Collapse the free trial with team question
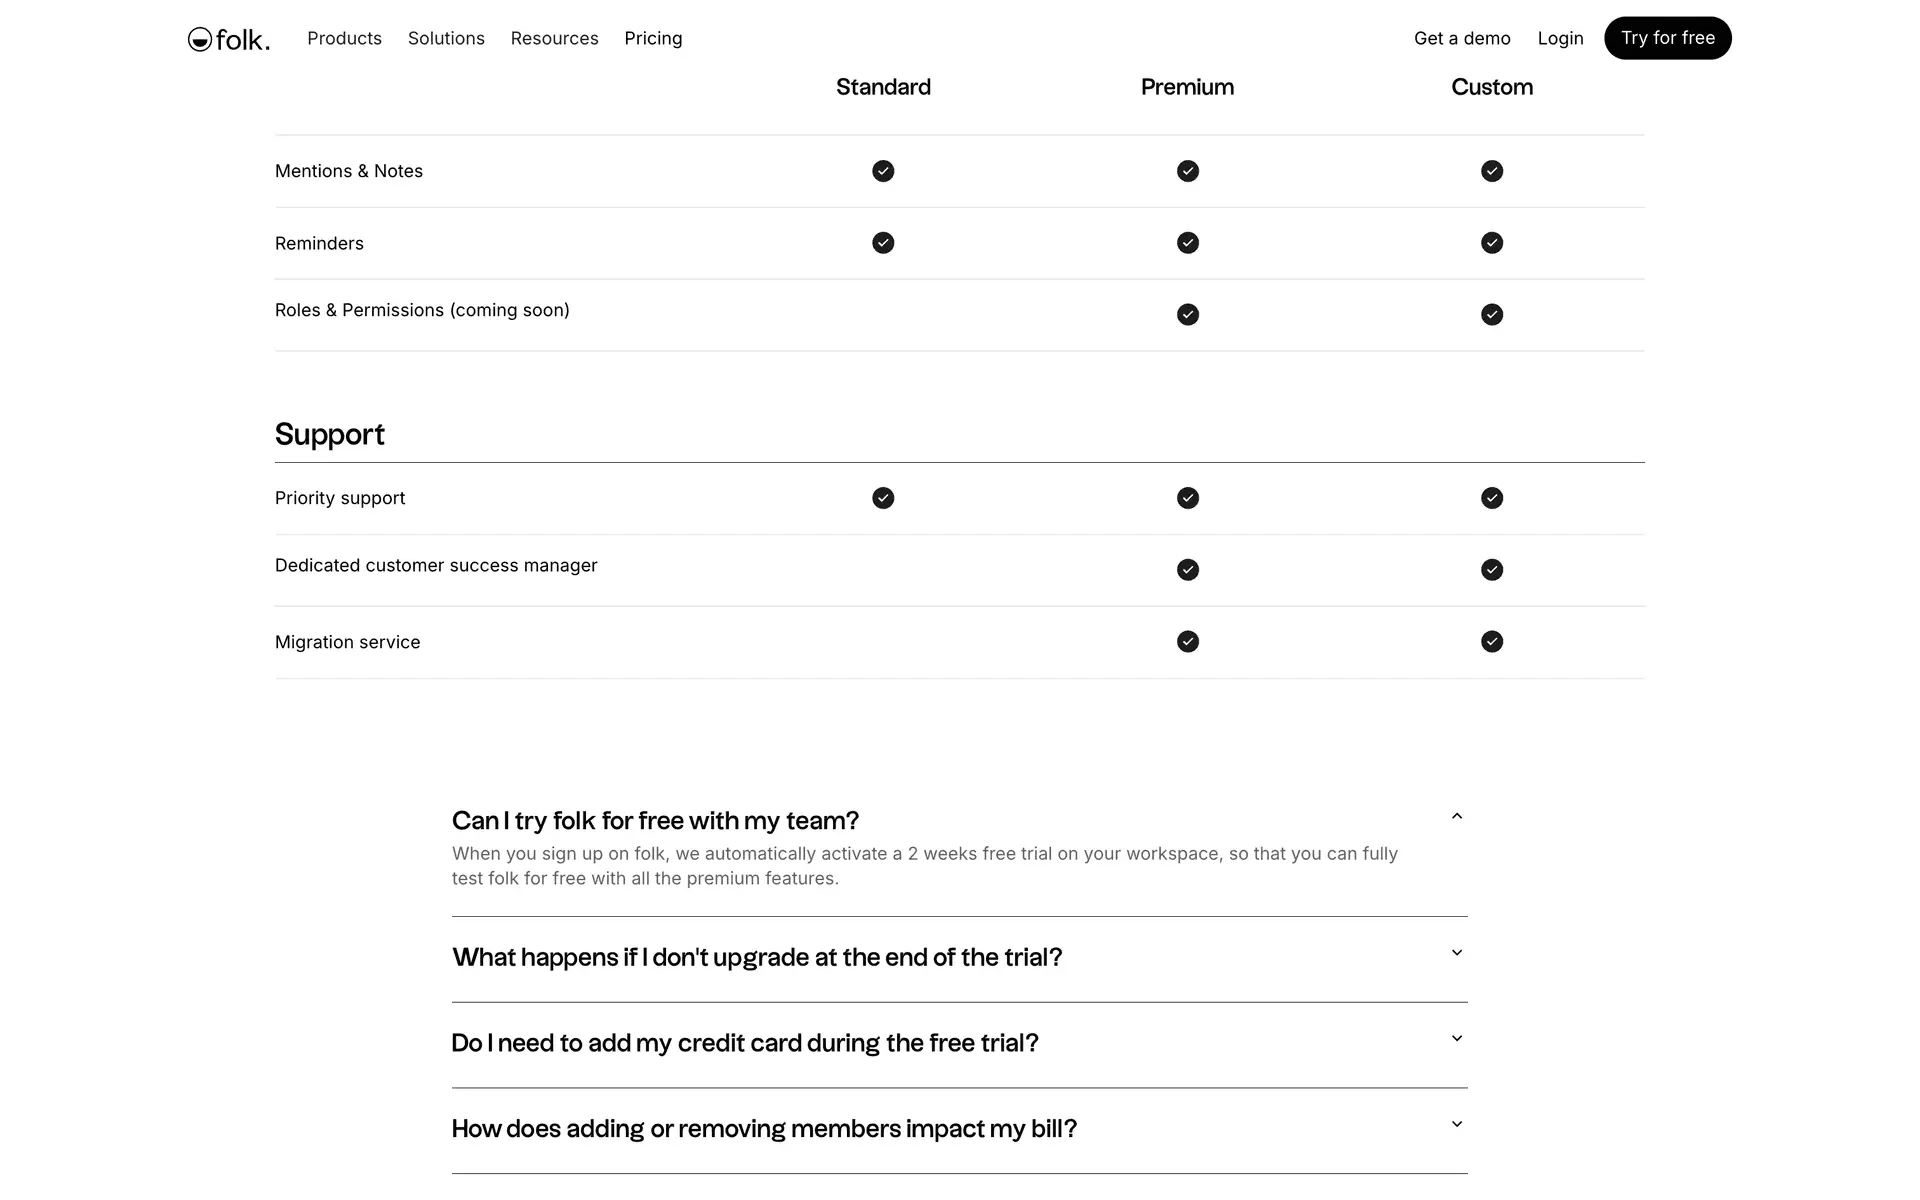Viewport: 1920px width, 1200px height. pos(1456,817)
